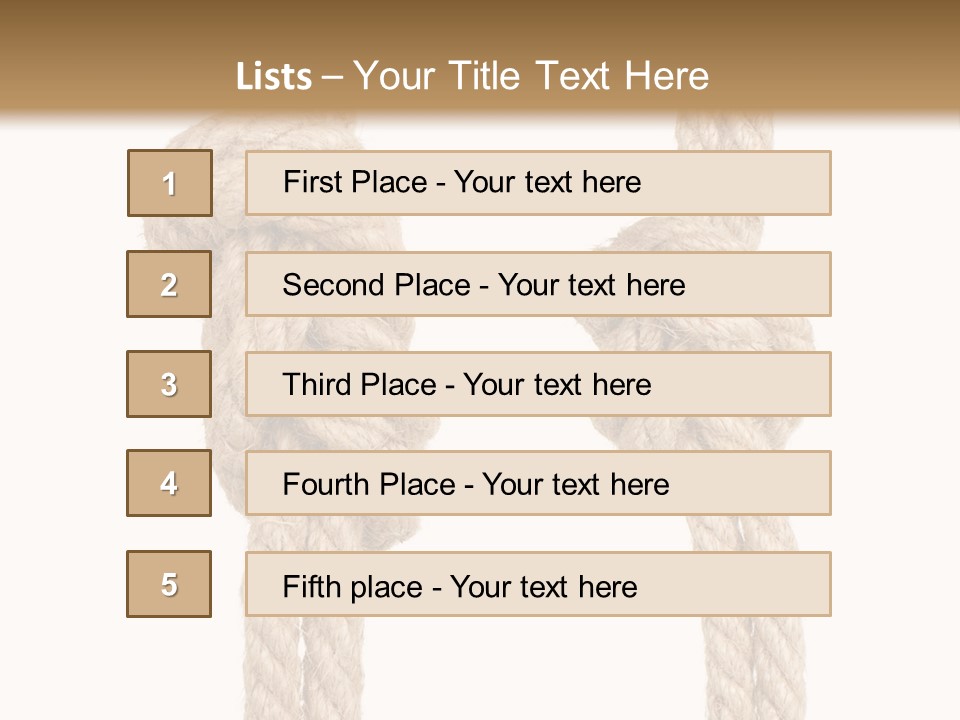The image size is (960, 720).
Task: Select the number 4 box
Action: pos(169,483)
